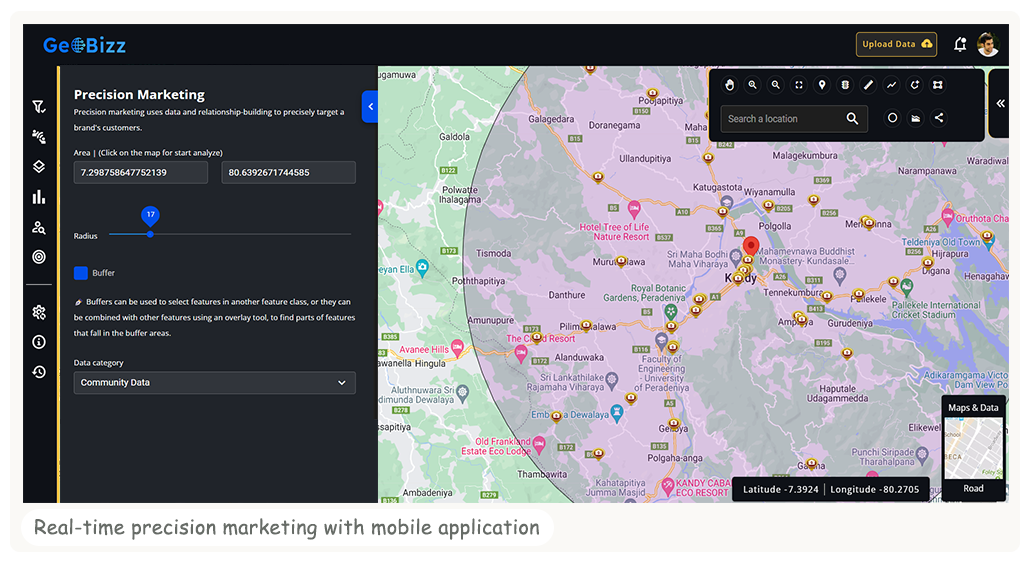Image resolution: width=1031 pixels, height=567 pixels.
Task: Open the layers panel icon
Action: pos(39,166)
